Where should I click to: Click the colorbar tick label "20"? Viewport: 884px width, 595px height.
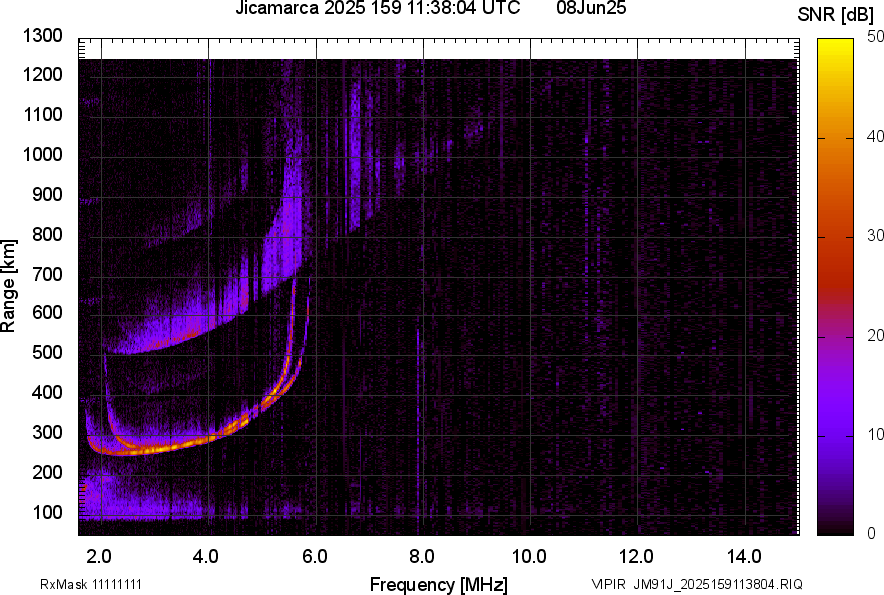875,336
